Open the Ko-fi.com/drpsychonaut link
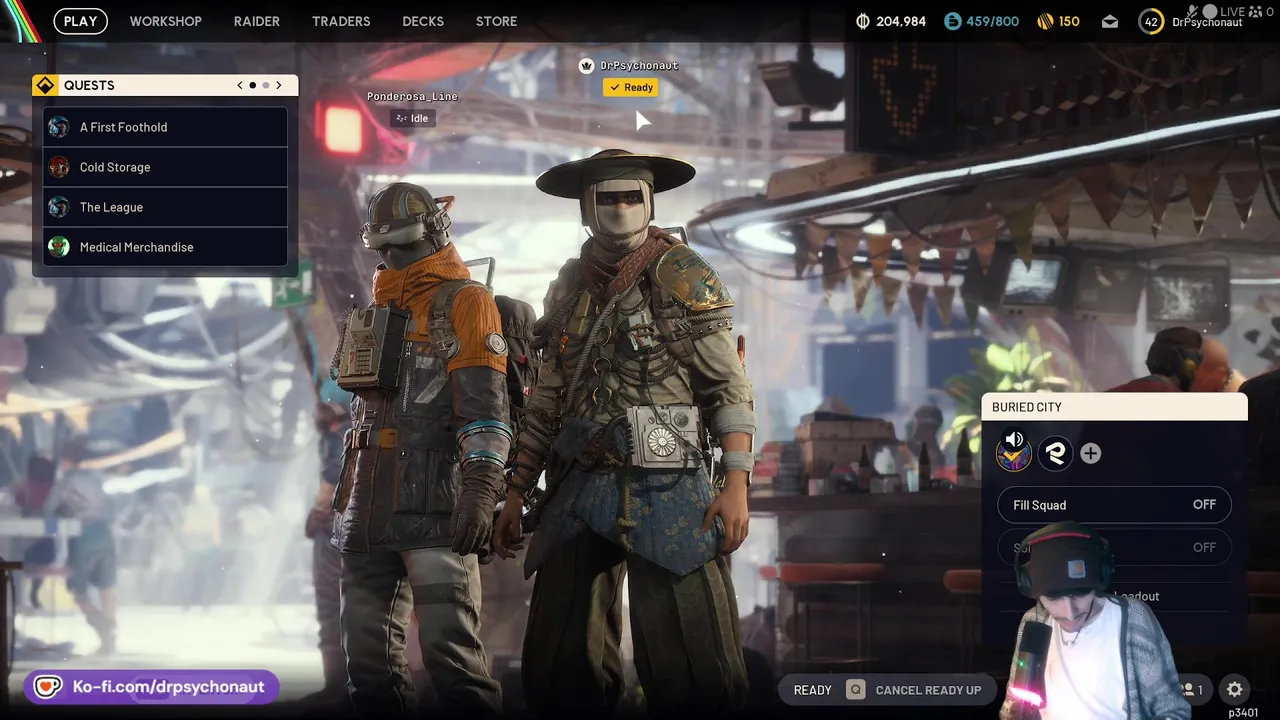This screenshot has height=720, width=1280. pyautogui.click(x=168, y=687)
